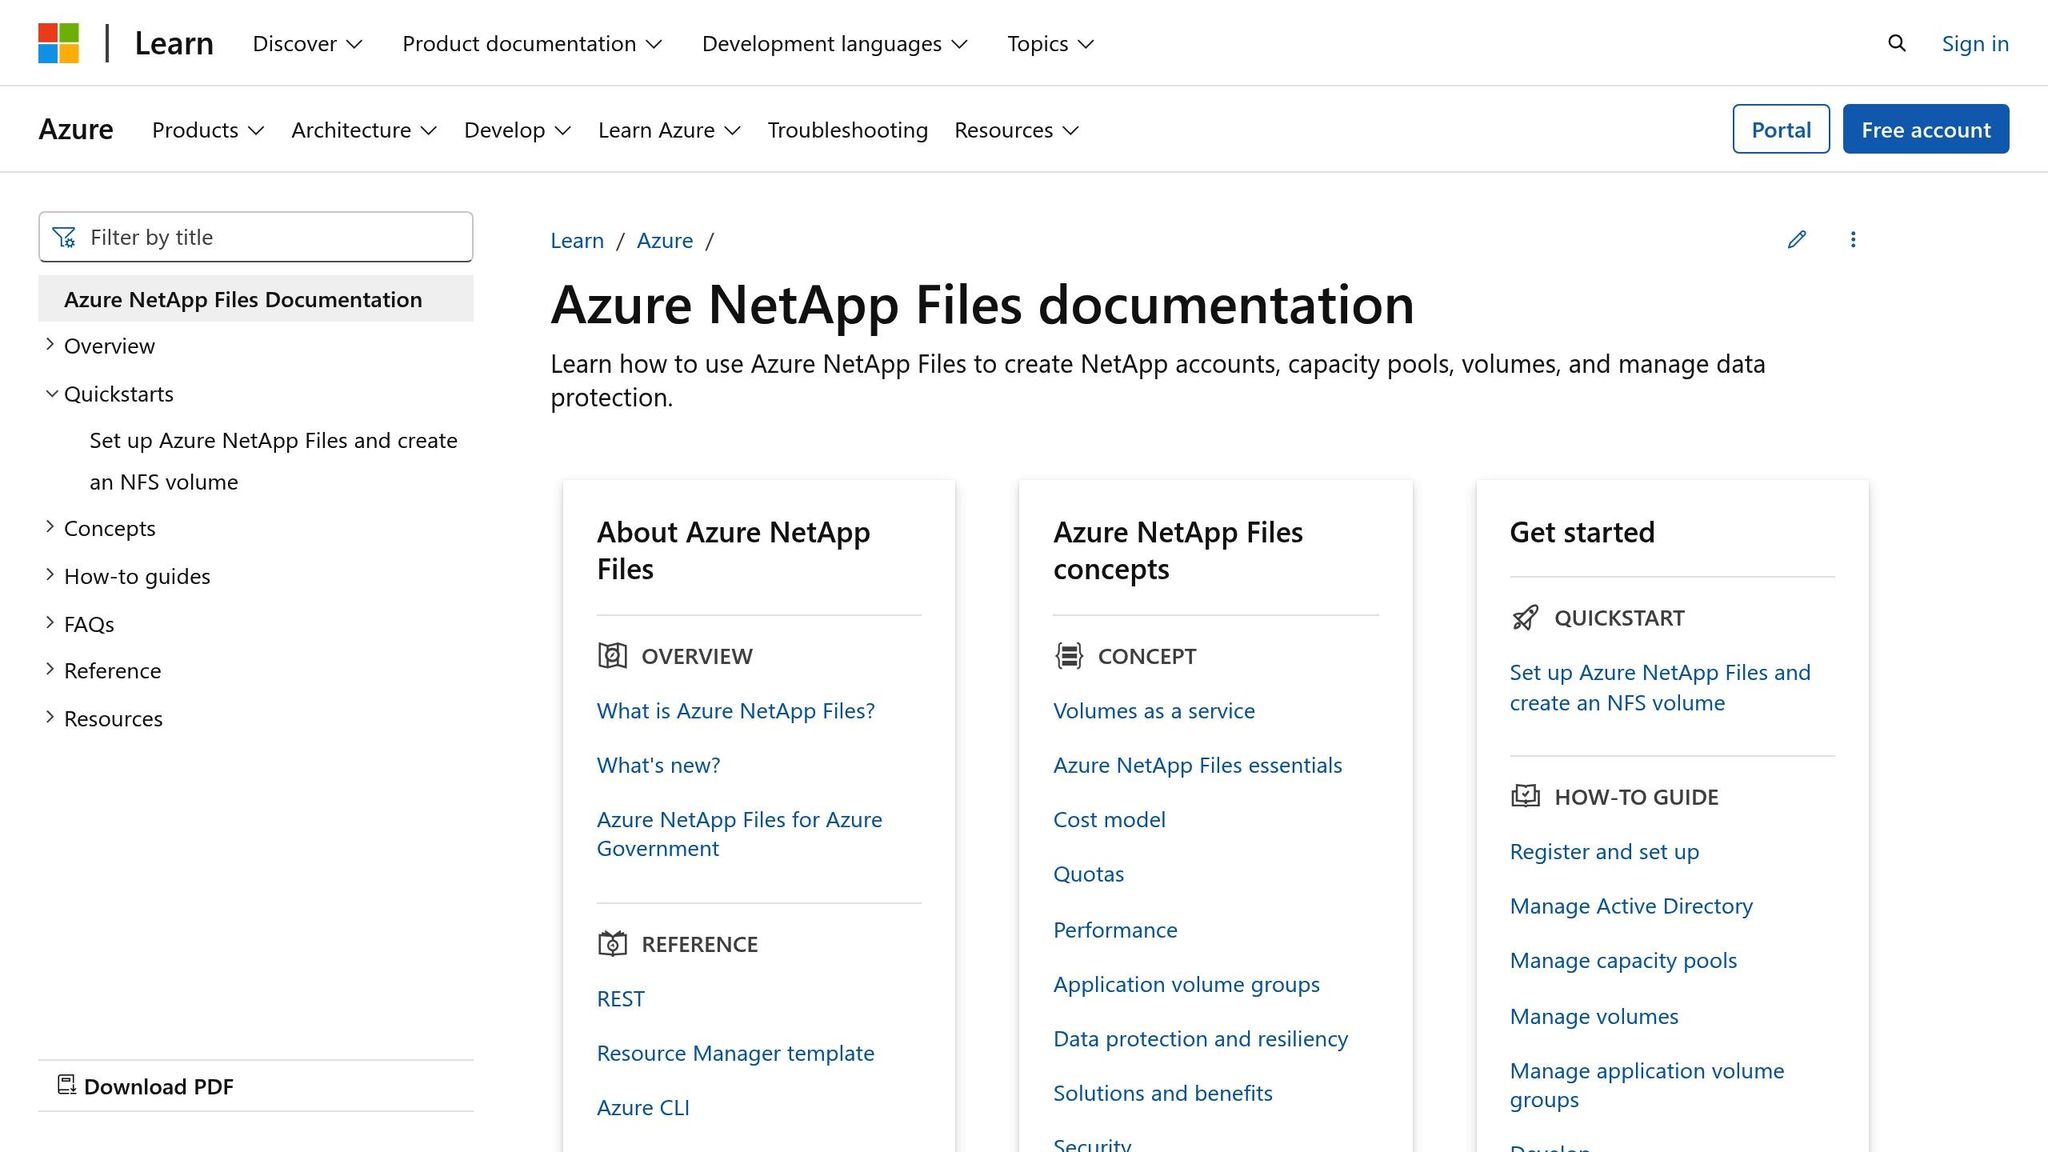Open Application volume groups link
Viewport: 2048px width, 1152px height.
coord(1186,984)
